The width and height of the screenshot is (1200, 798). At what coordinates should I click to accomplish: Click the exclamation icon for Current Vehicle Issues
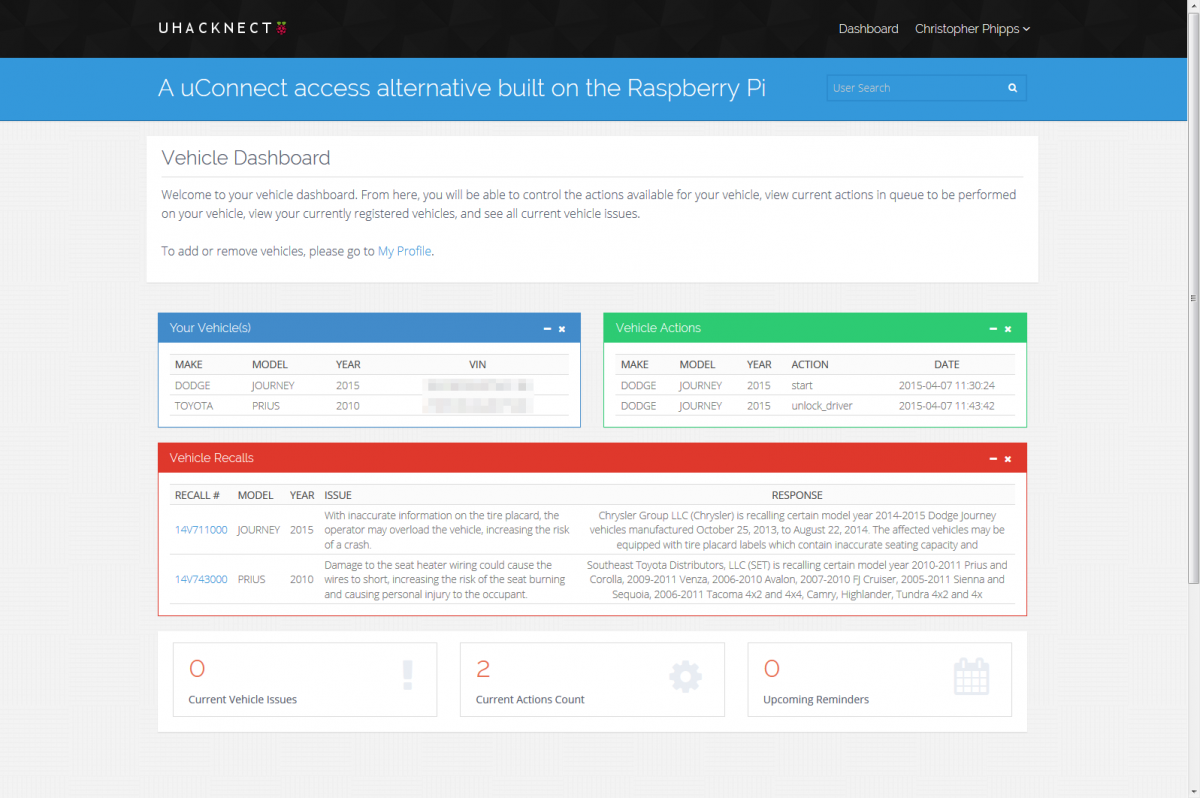(407, 676)
